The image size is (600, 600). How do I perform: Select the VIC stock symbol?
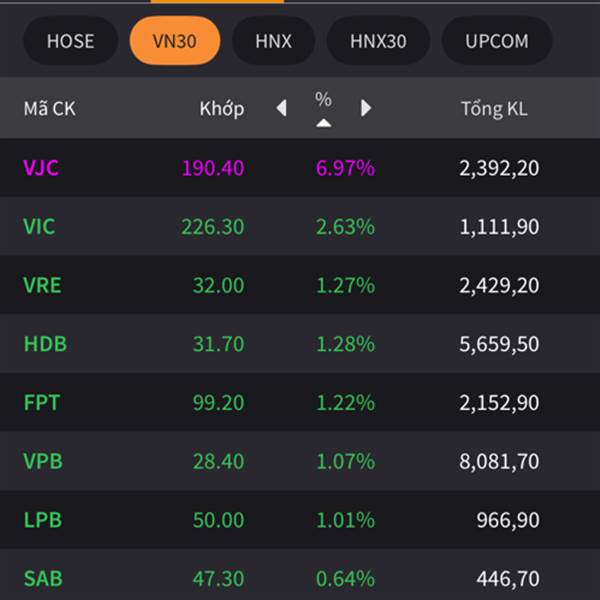(39, 227)
